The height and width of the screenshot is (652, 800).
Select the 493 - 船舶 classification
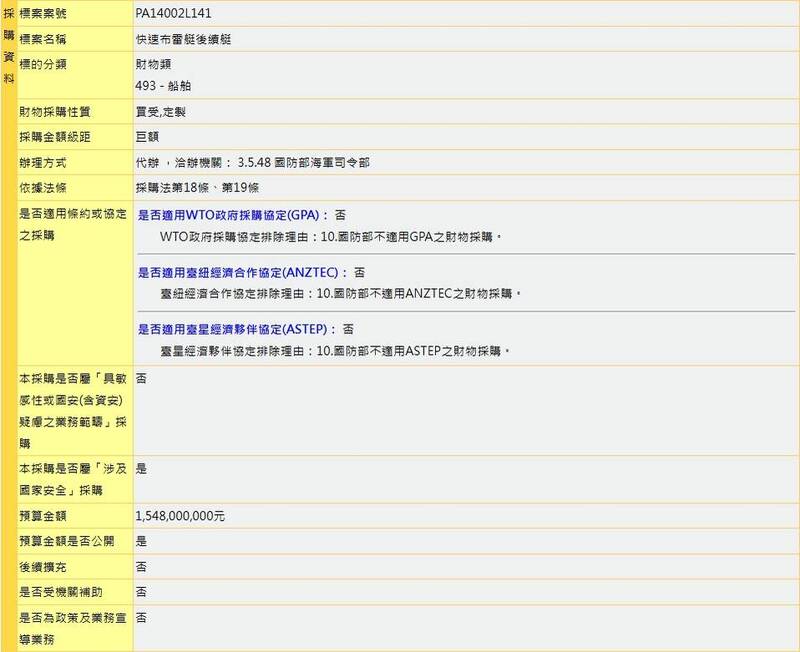[x=163, y=86]
